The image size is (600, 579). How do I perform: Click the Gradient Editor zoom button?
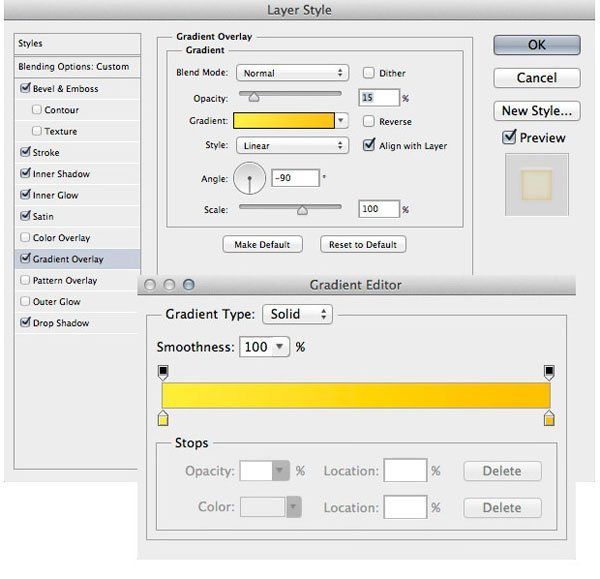pos(189,285)
